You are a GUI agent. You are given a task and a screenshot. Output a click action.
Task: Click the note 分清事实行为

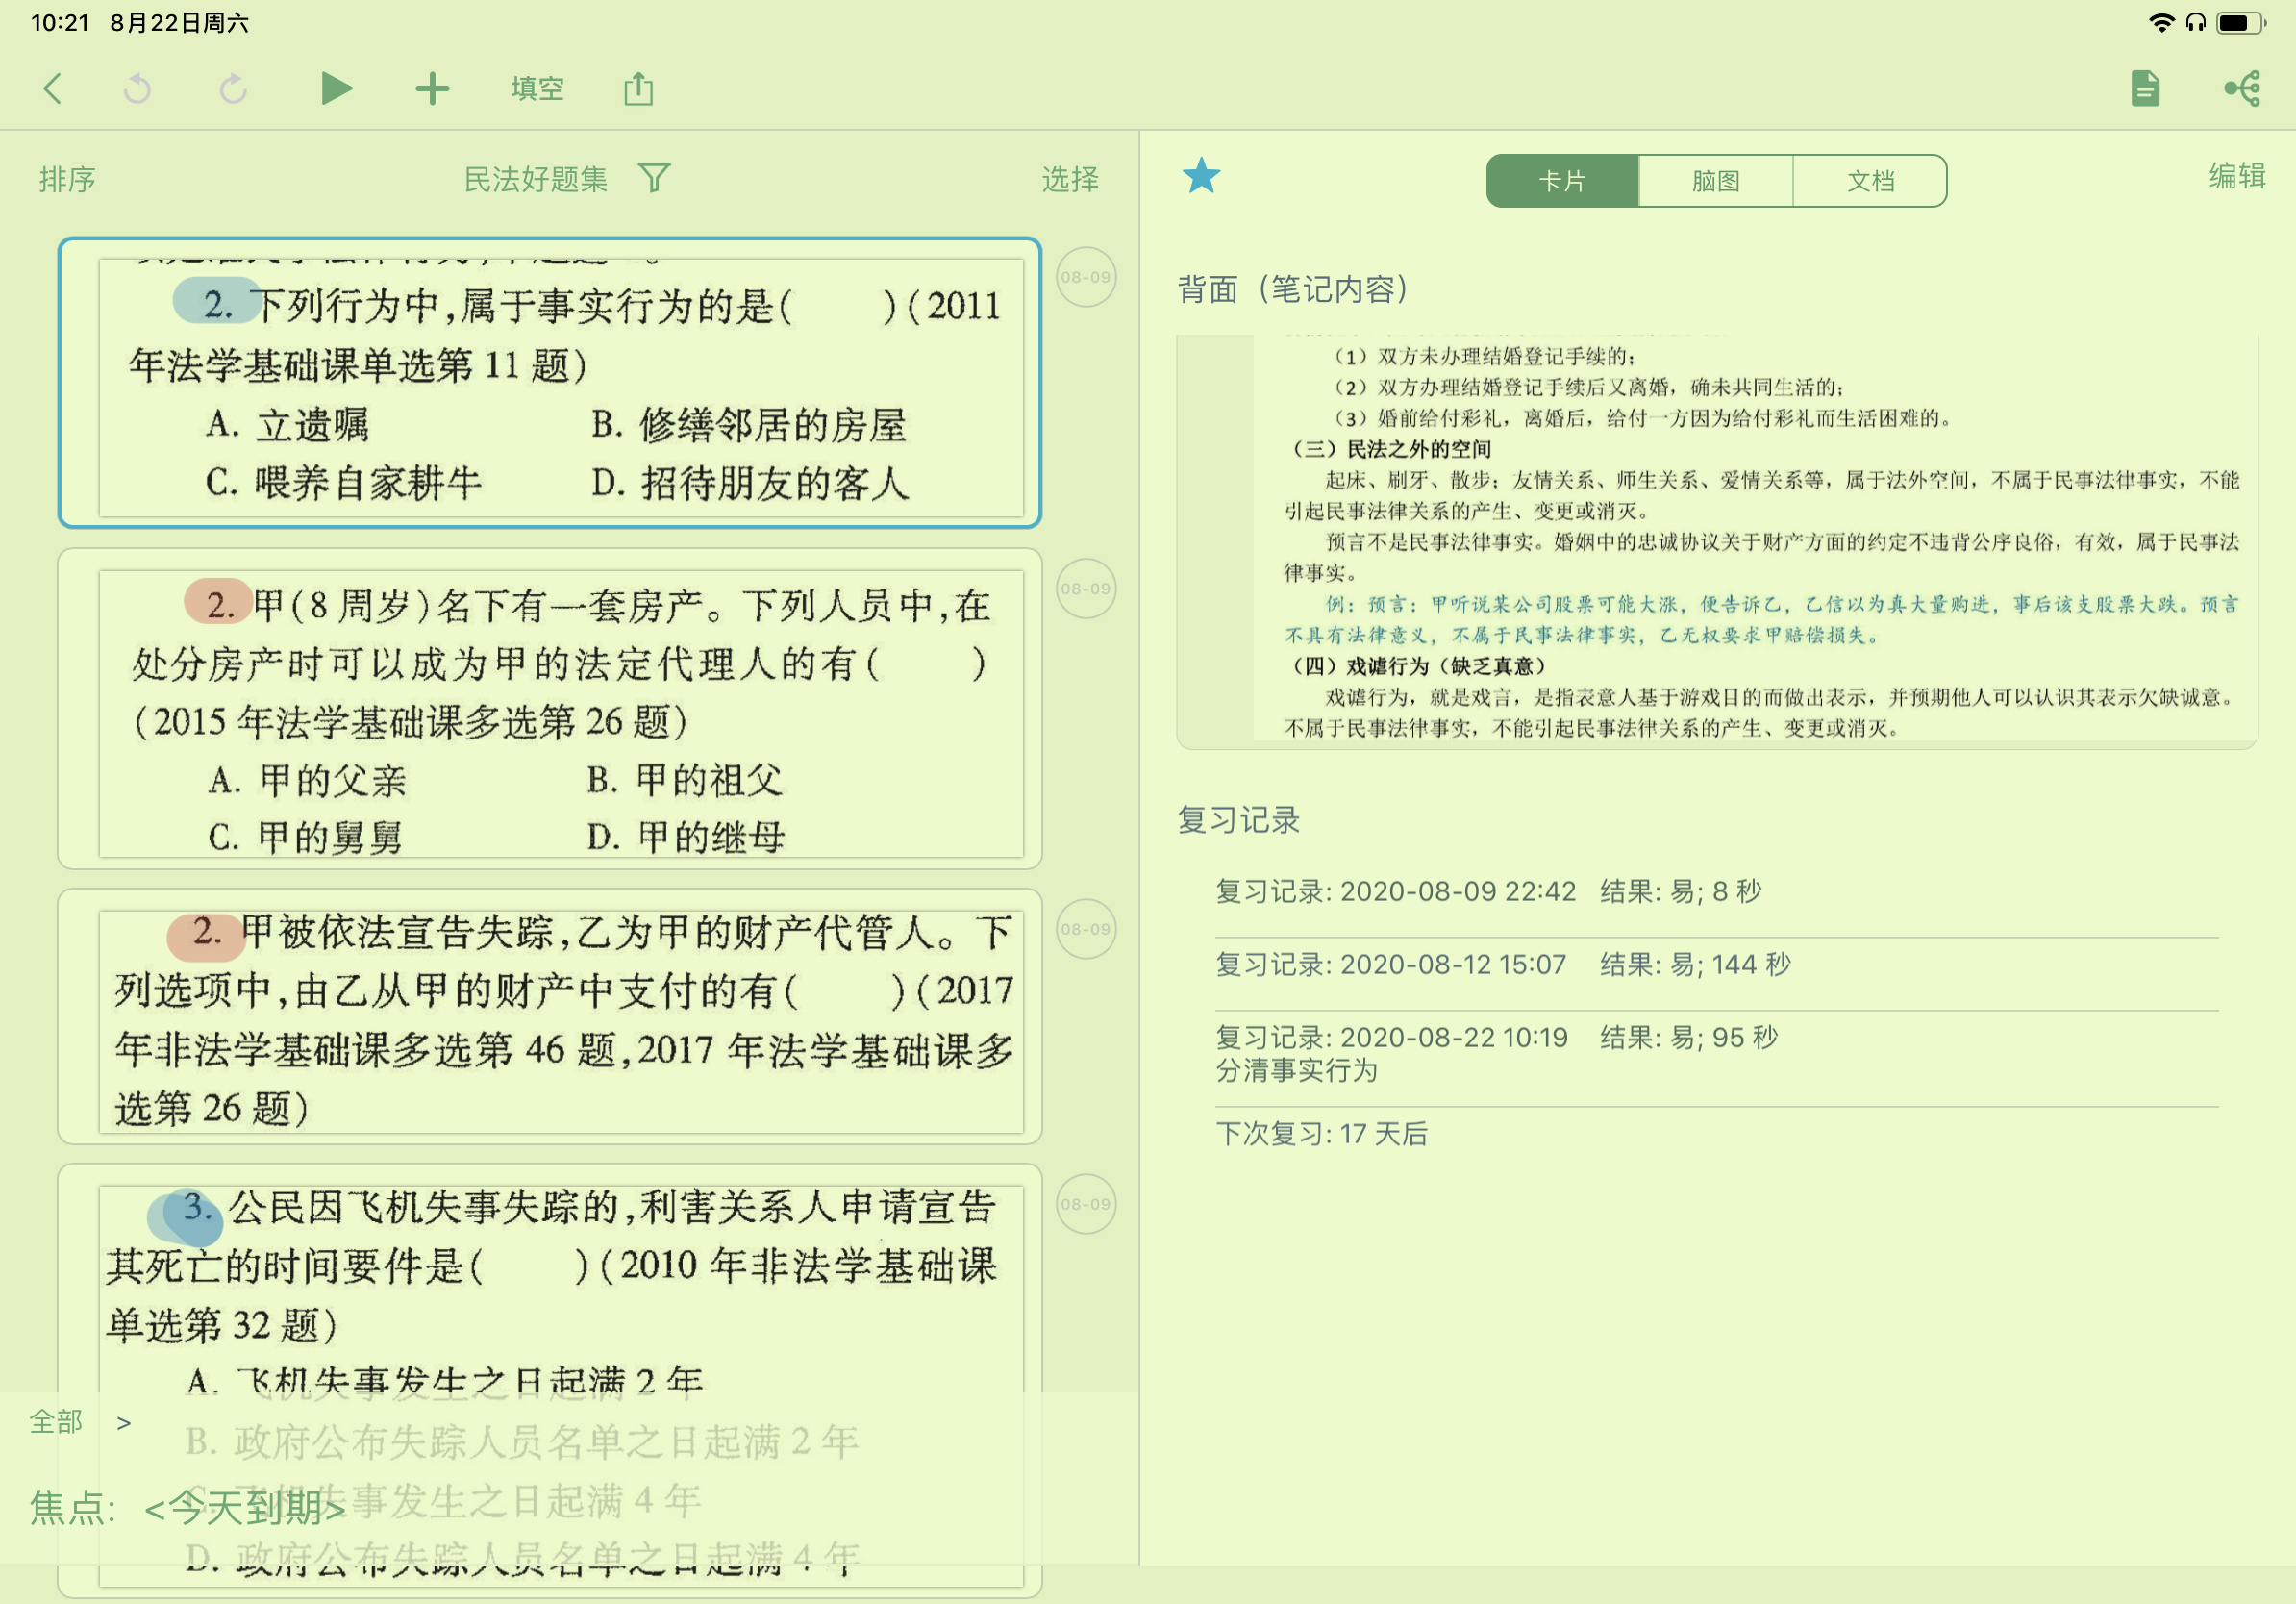coord(1297,1071)
